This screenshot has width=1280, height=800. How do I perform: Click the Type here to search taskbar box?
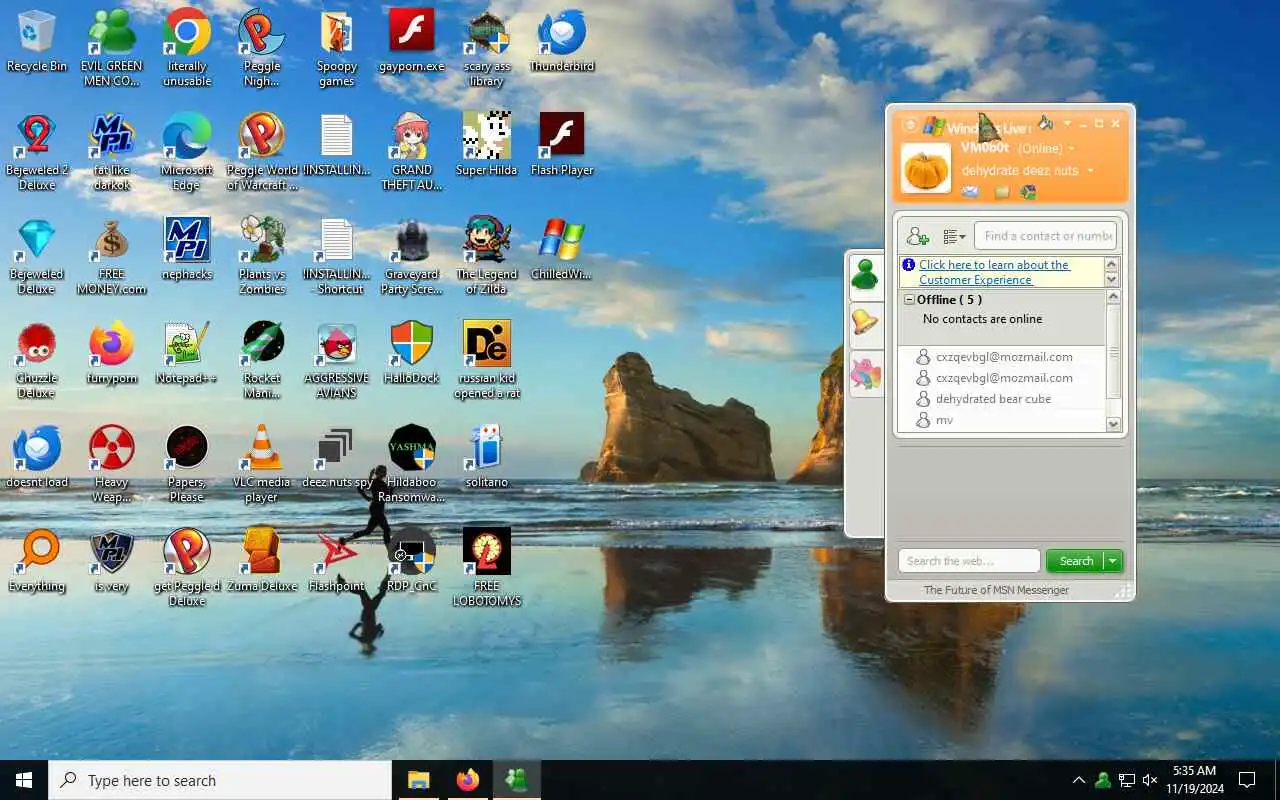tap(220, 780)
